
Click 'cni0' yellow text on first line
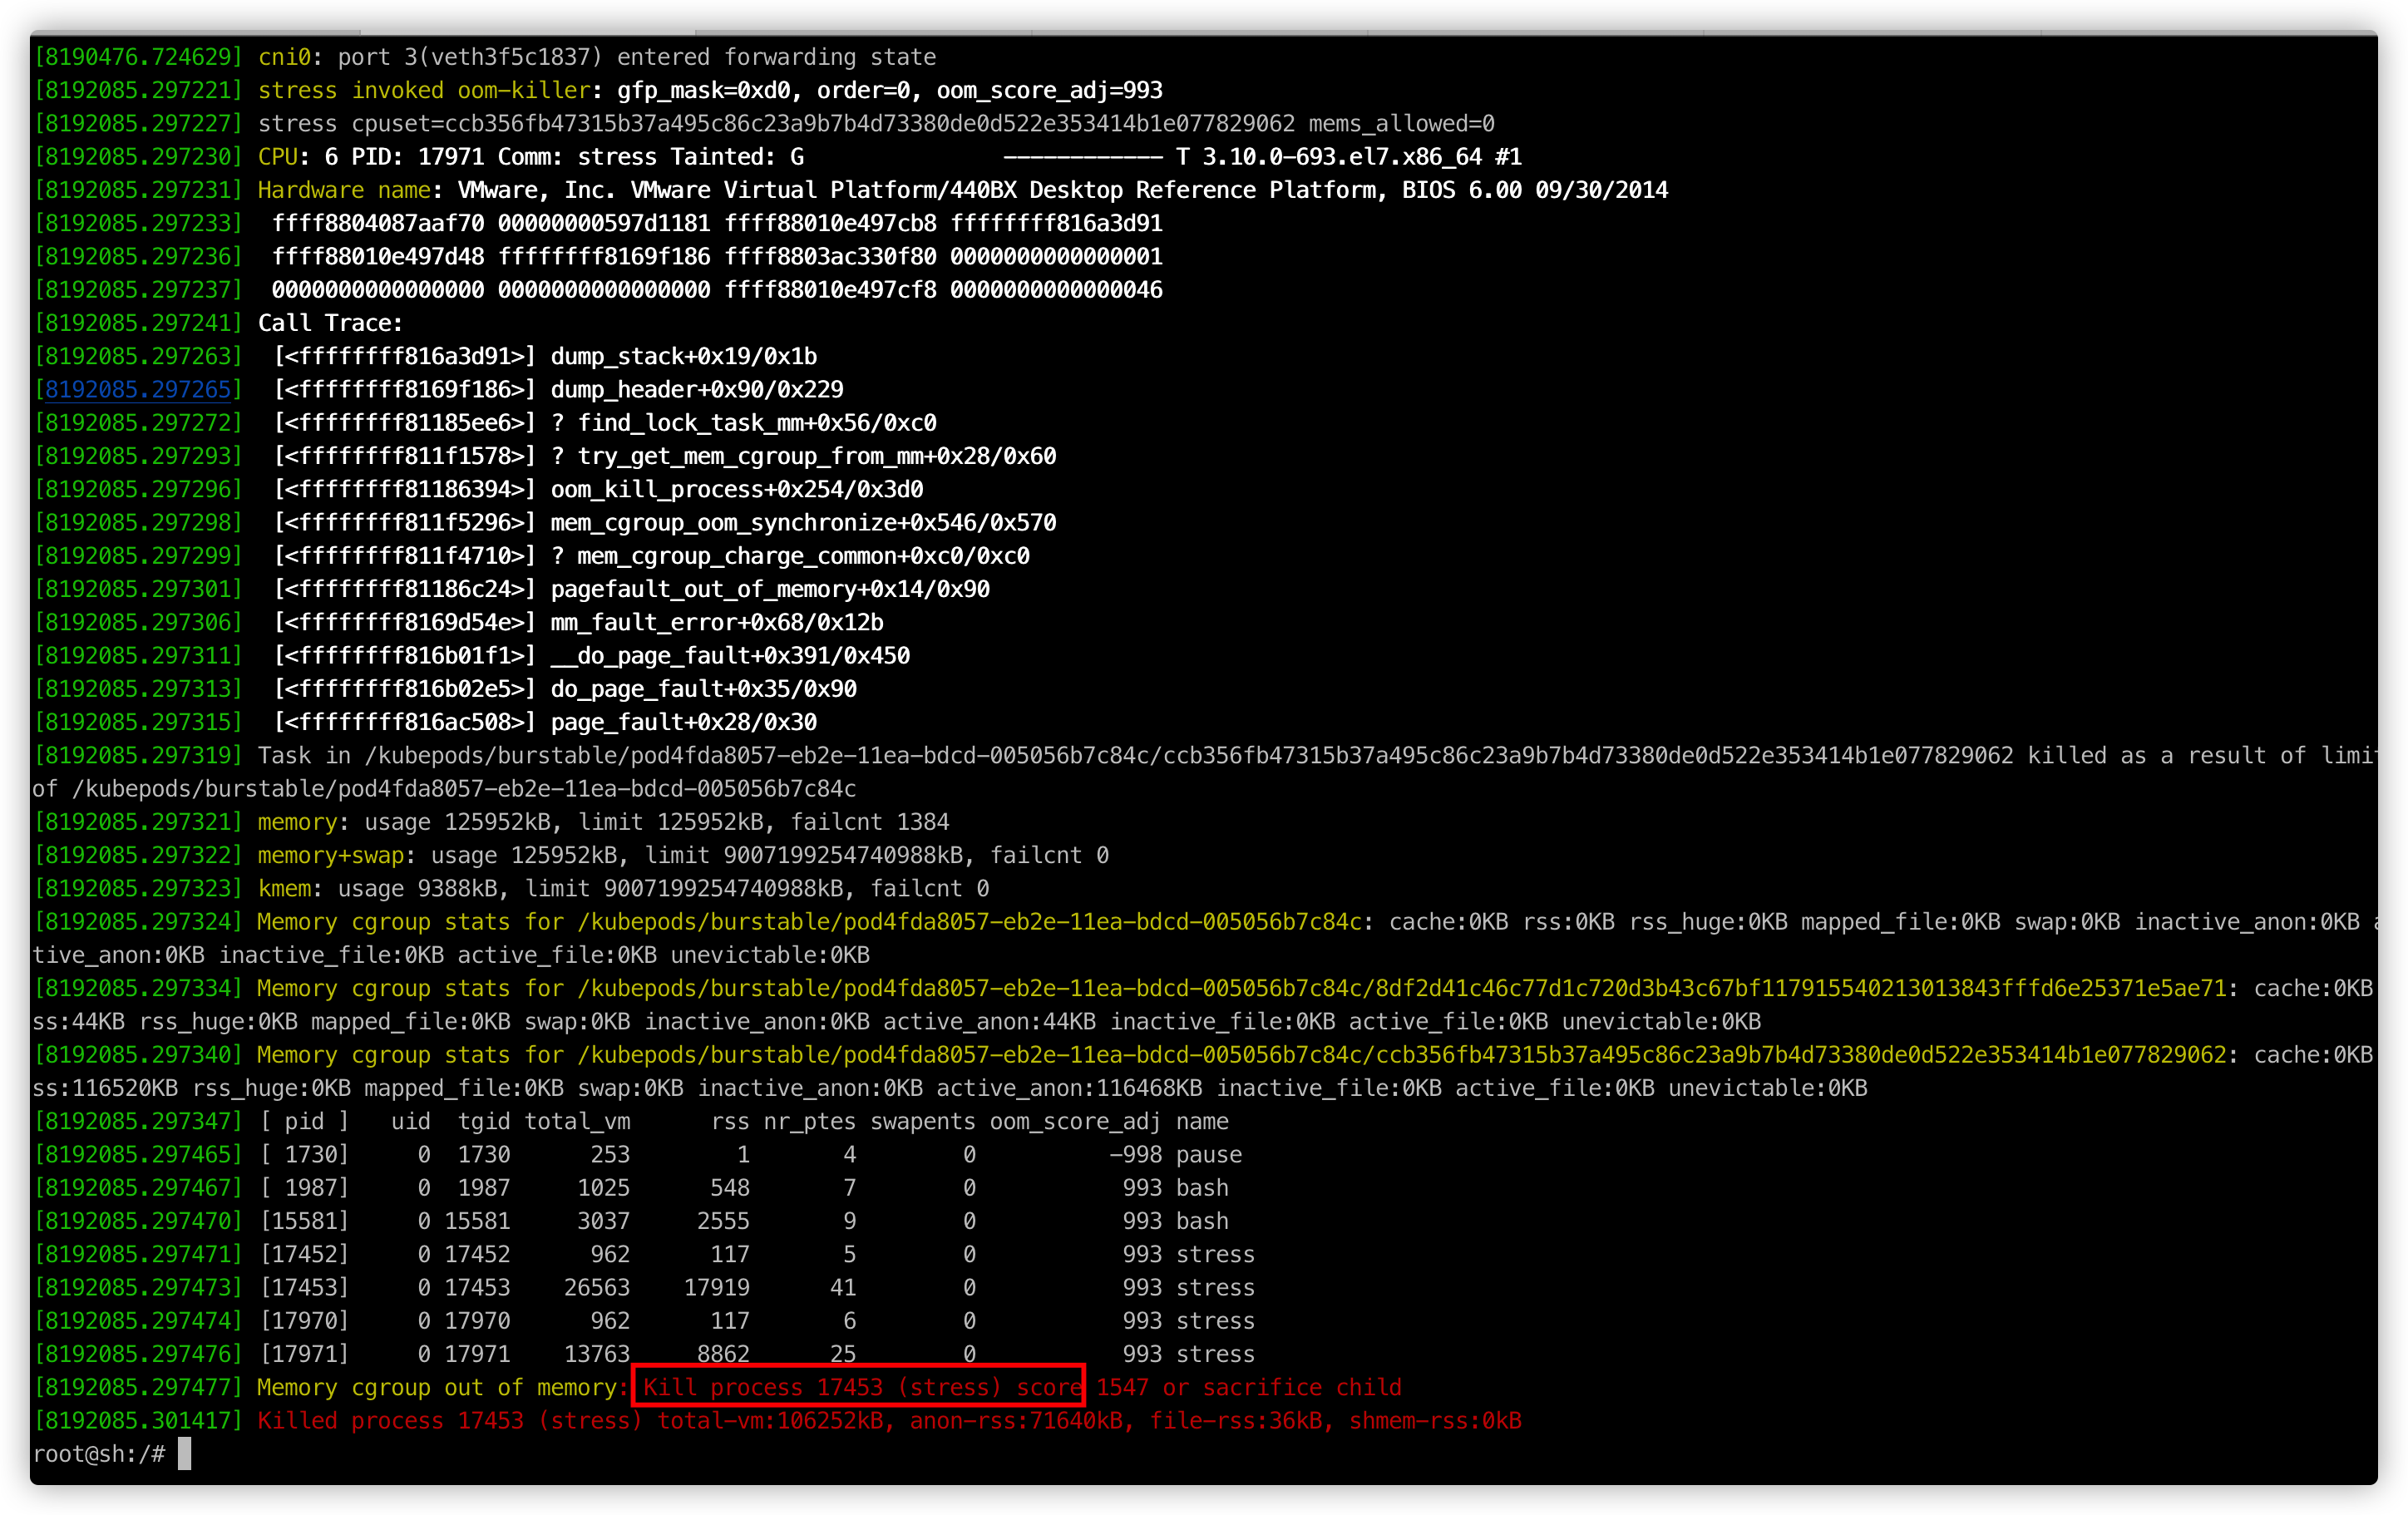[284, 57]
